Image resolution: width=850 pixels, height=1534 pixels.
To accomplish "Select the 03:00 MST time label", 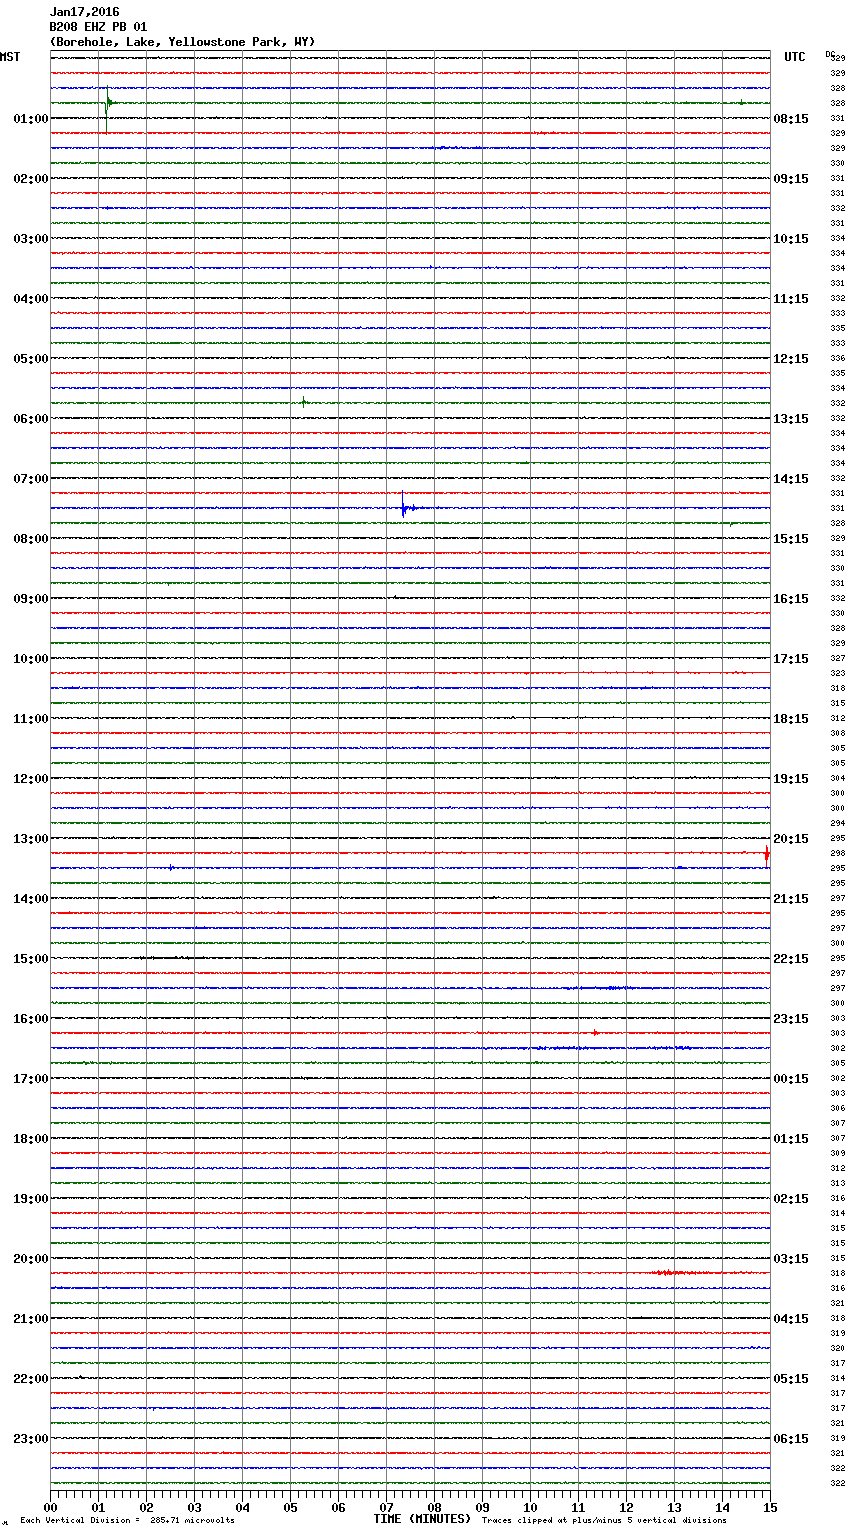I will tap(30, 239).
